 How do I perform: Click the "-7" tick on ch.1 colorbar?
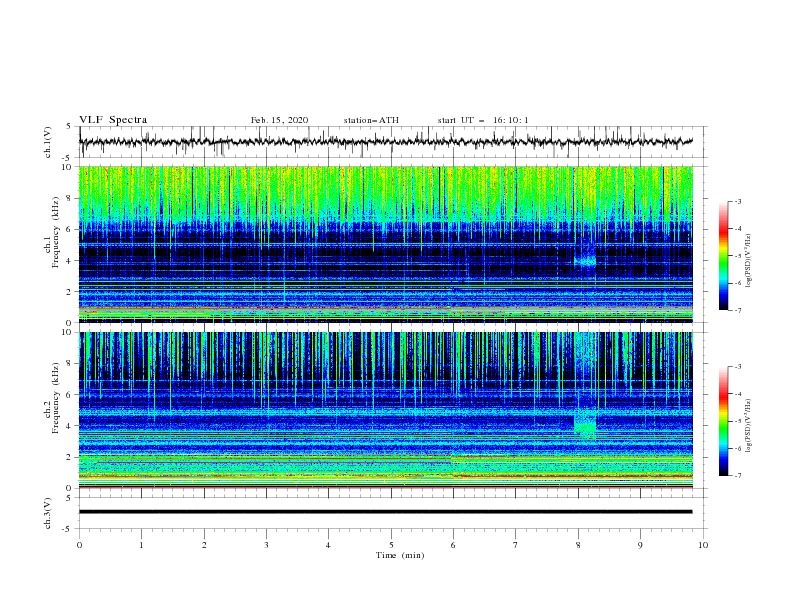click(738, 310)
